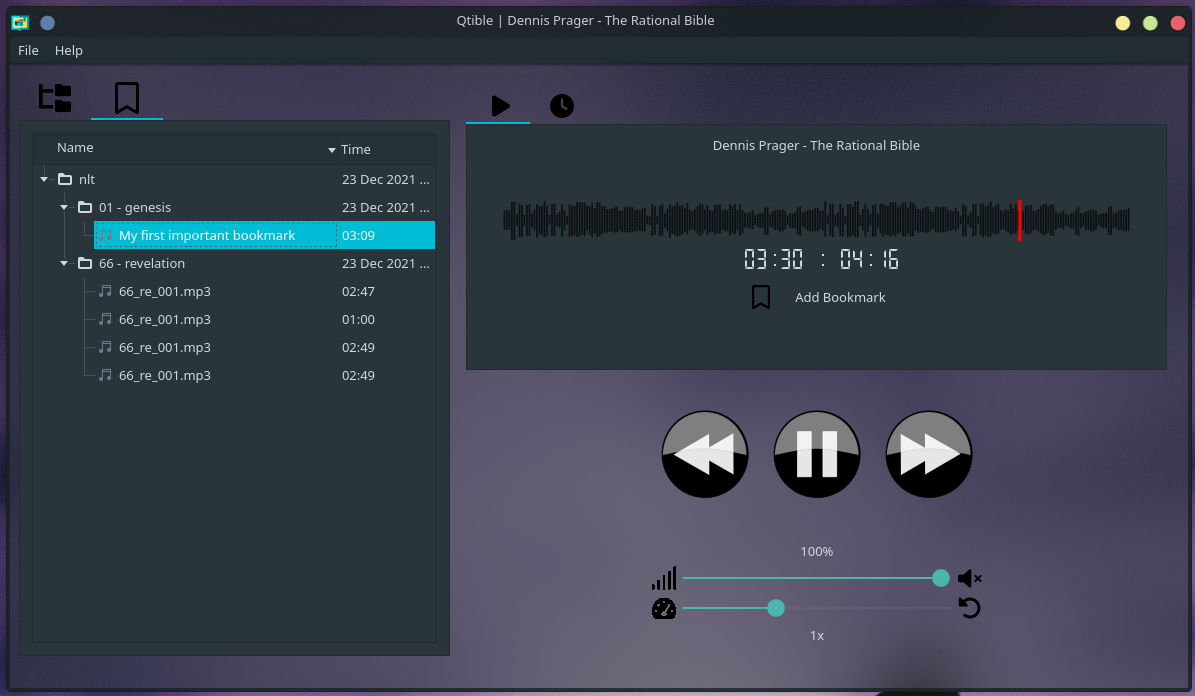
Task: Mute audio with the speaker icon
Action: tap(969, 579)
